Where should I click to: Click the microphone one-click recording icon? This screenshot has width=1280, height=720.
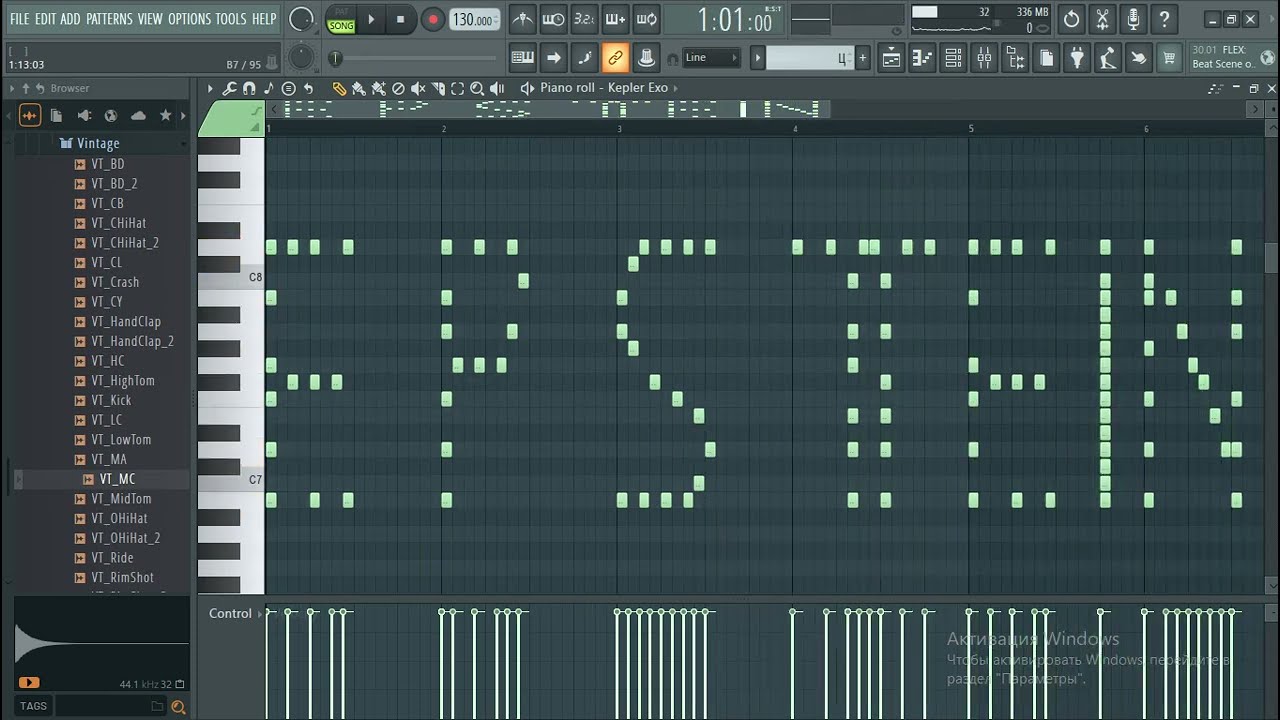[x=1133, y=19]
